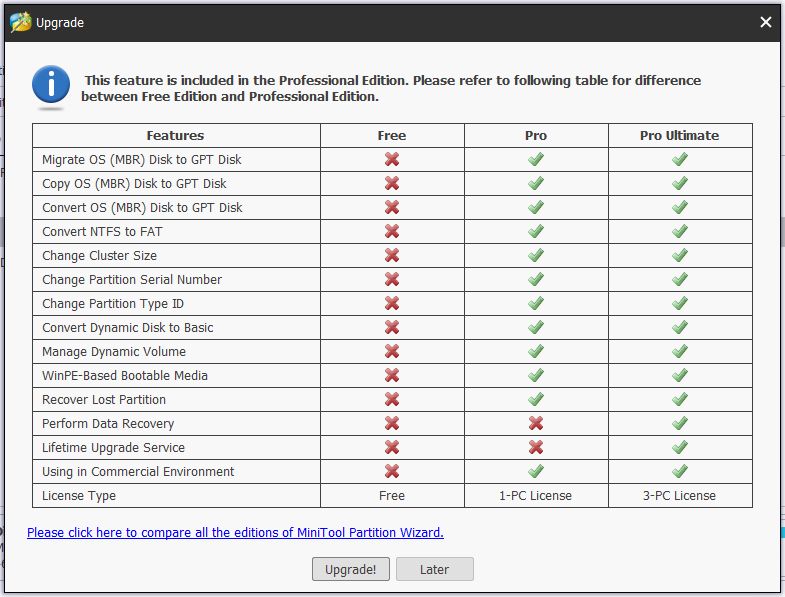
Task: Click Pro checkmark for Change Partition Type ID
Action: click(x=536, y=303)
